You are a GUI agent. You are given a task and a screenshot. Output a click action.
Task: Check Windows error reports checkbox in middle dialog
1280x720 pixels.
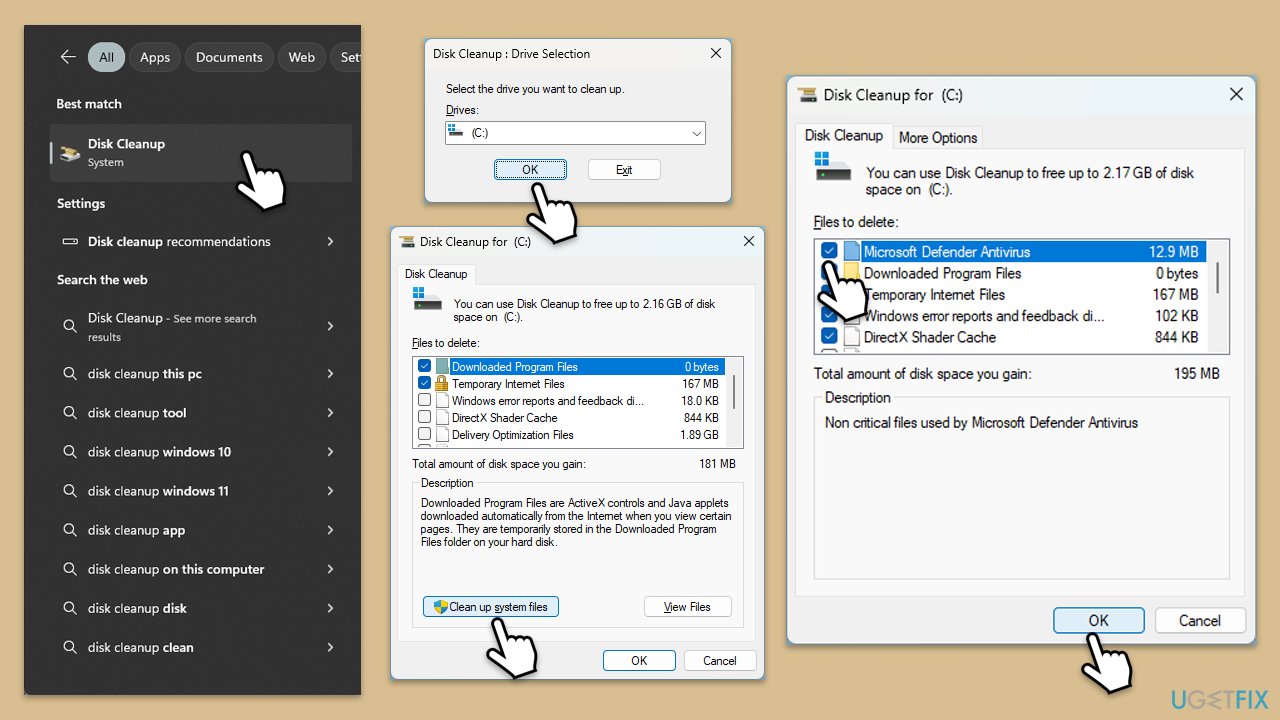pos(425,401)
